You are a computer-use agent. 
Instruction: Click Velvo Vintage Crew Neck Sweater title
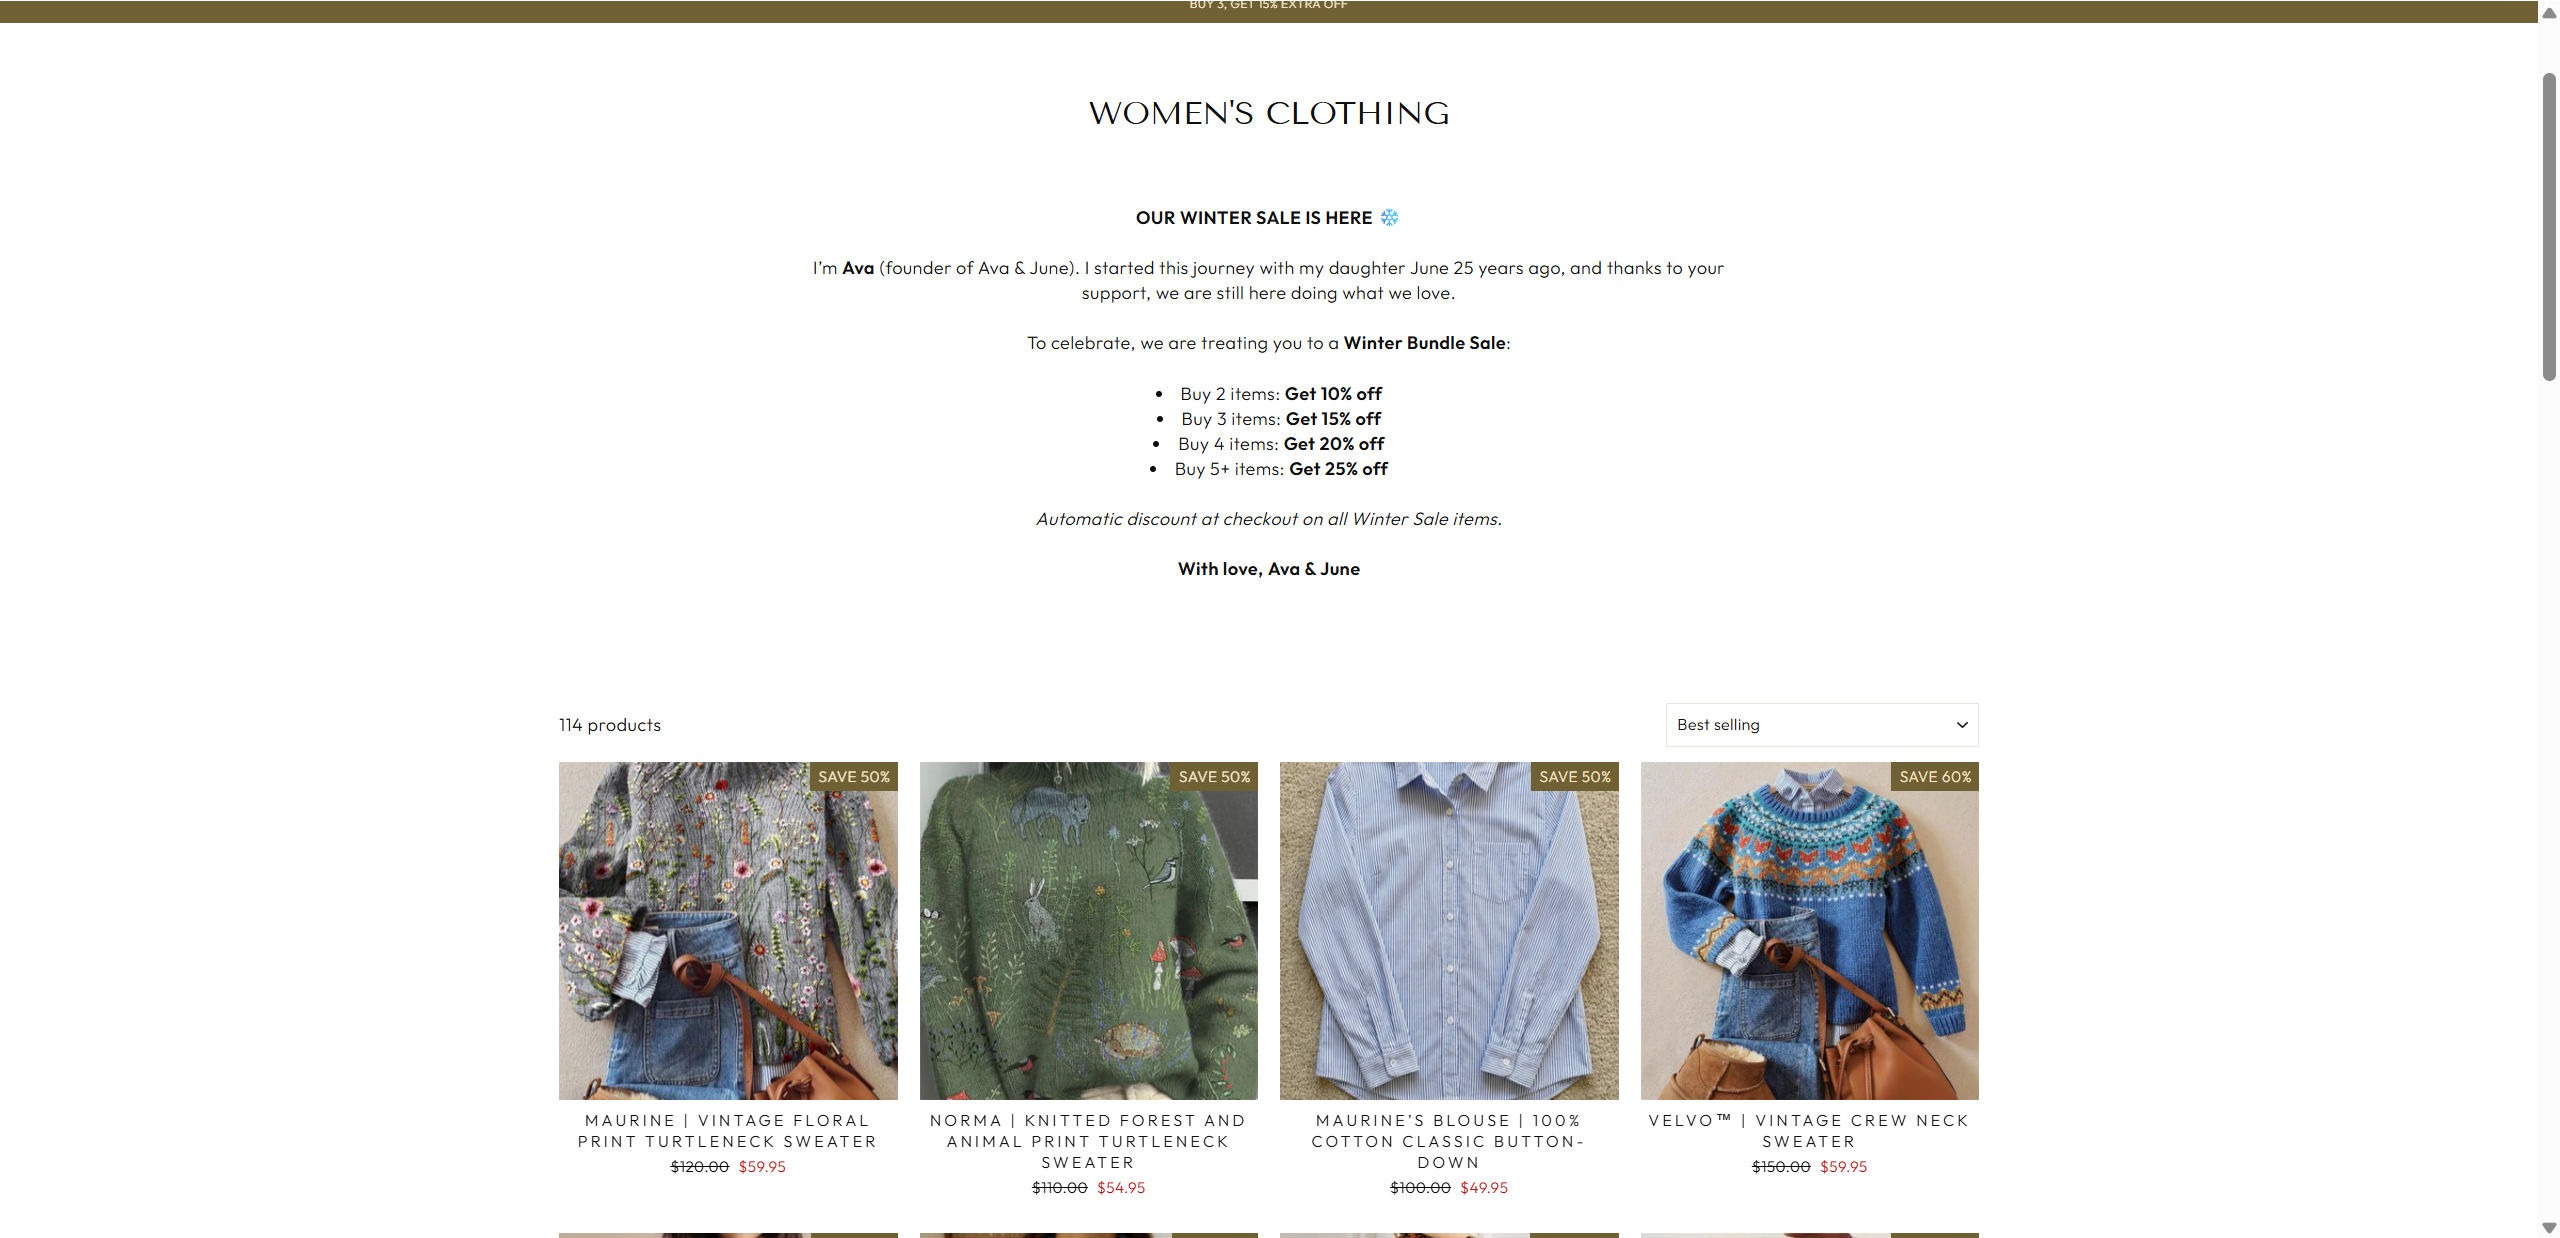(1809, 1131)
